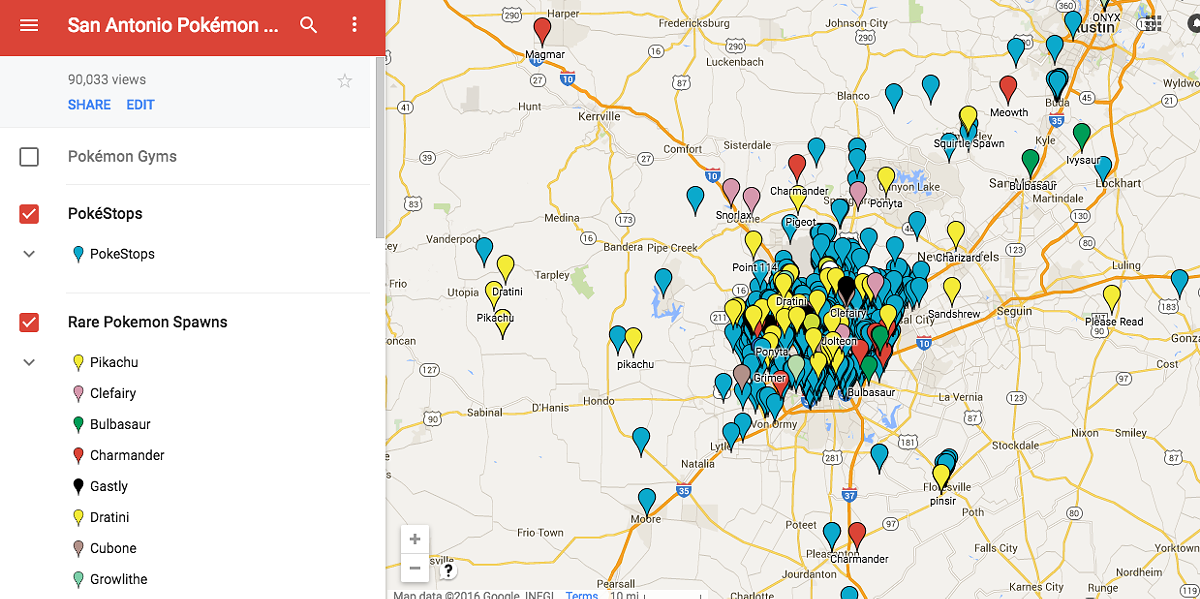Image resolution: width=1200 pixels, height=599 pixels.
Task: Click the yellow Squirtle Spawn map pin
Action: click(968, 120)
